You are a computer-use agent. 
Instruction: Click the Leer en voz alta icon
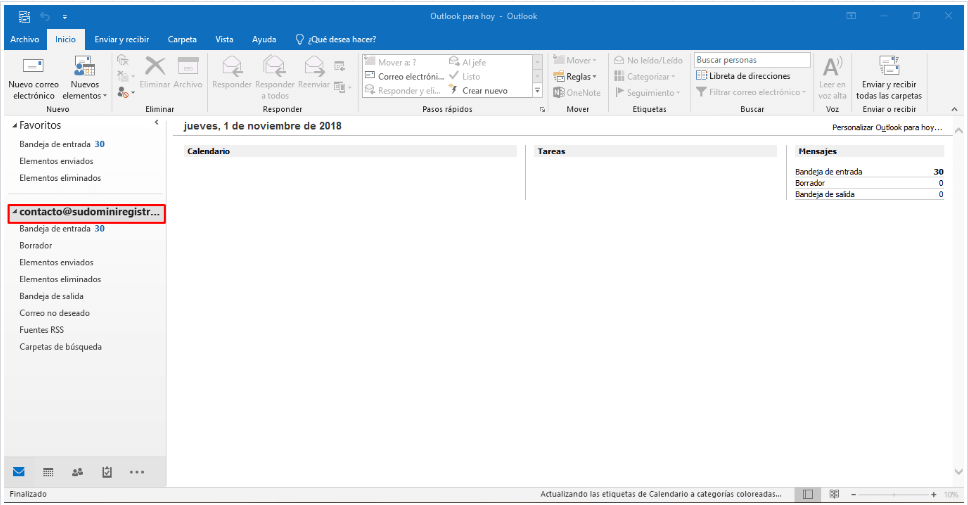coord(832,66)
